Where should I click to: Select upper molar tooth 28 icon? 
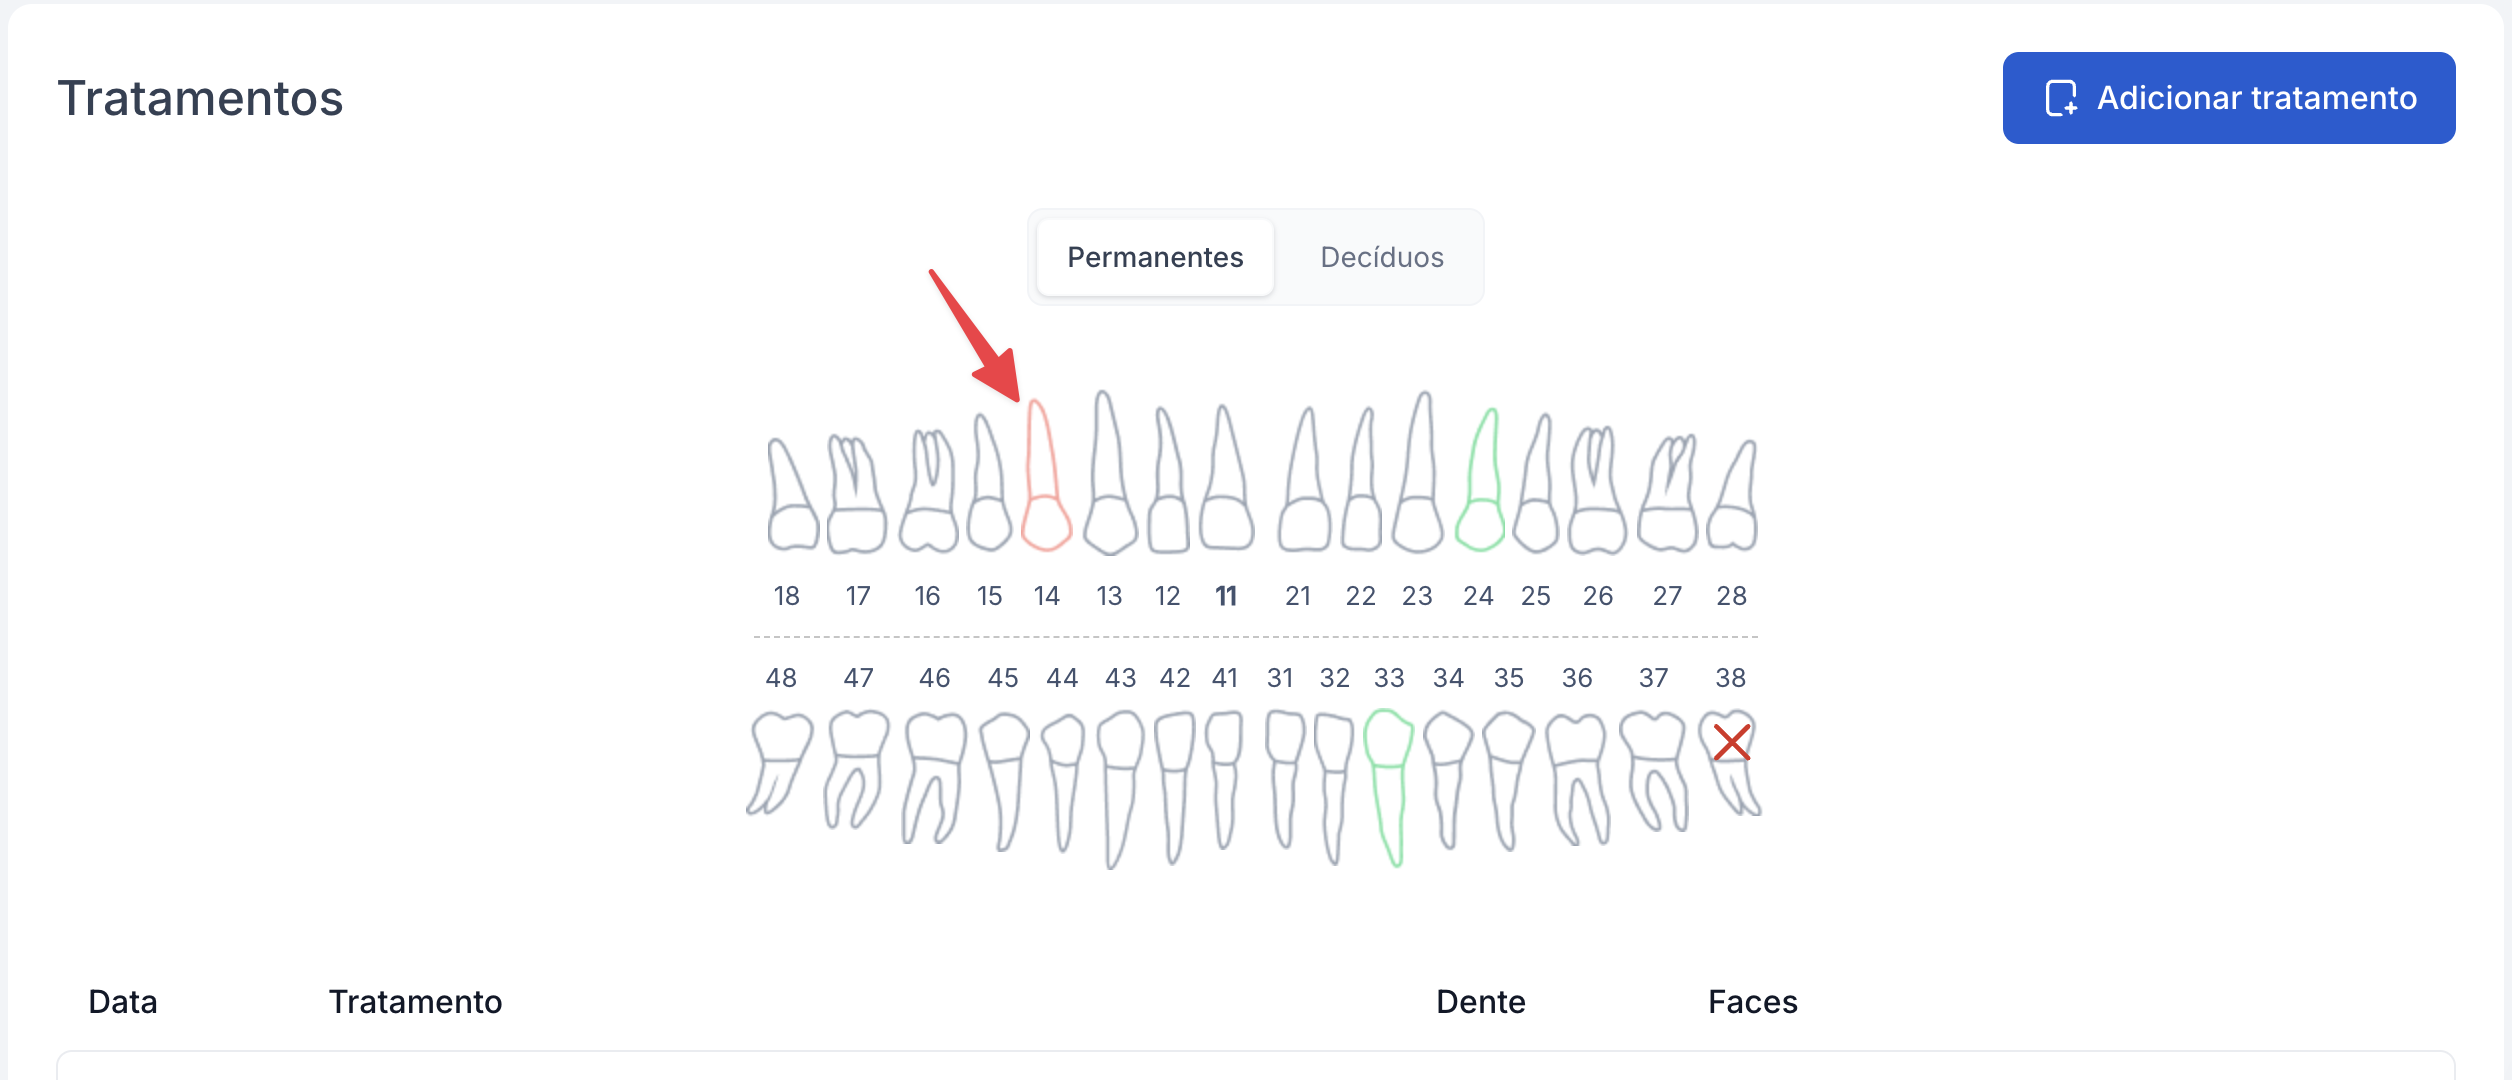coord(1734,500)
